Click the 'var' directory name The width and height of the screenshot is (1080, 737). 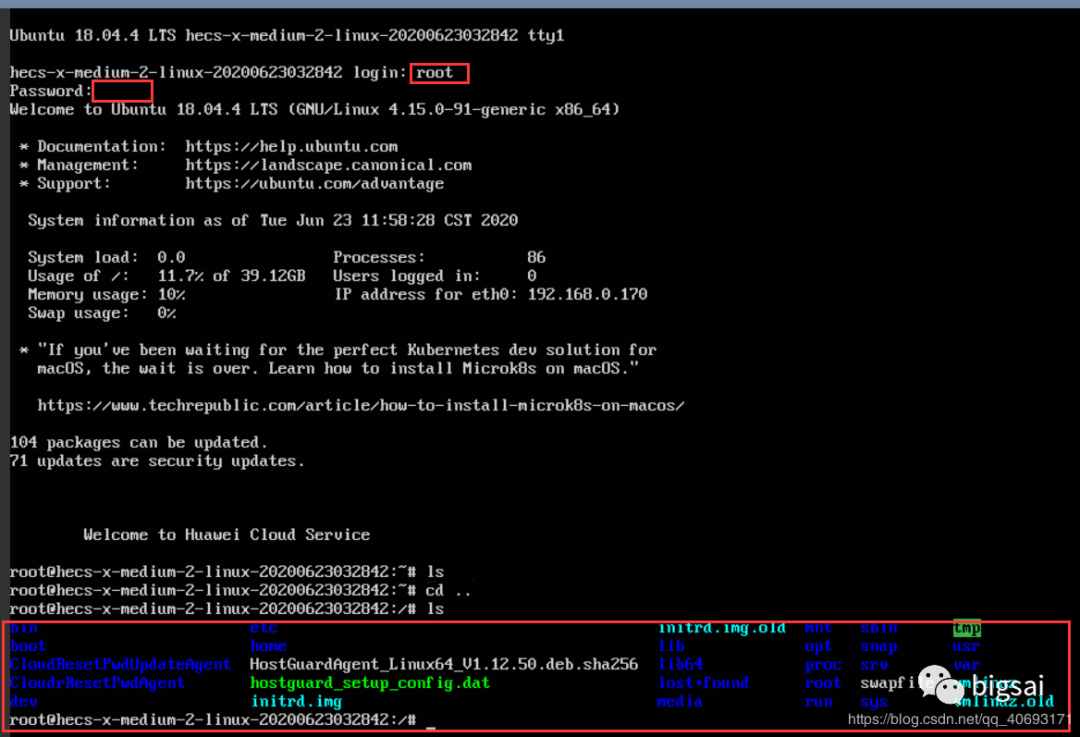pyautogui.click(x=966, y=665)
